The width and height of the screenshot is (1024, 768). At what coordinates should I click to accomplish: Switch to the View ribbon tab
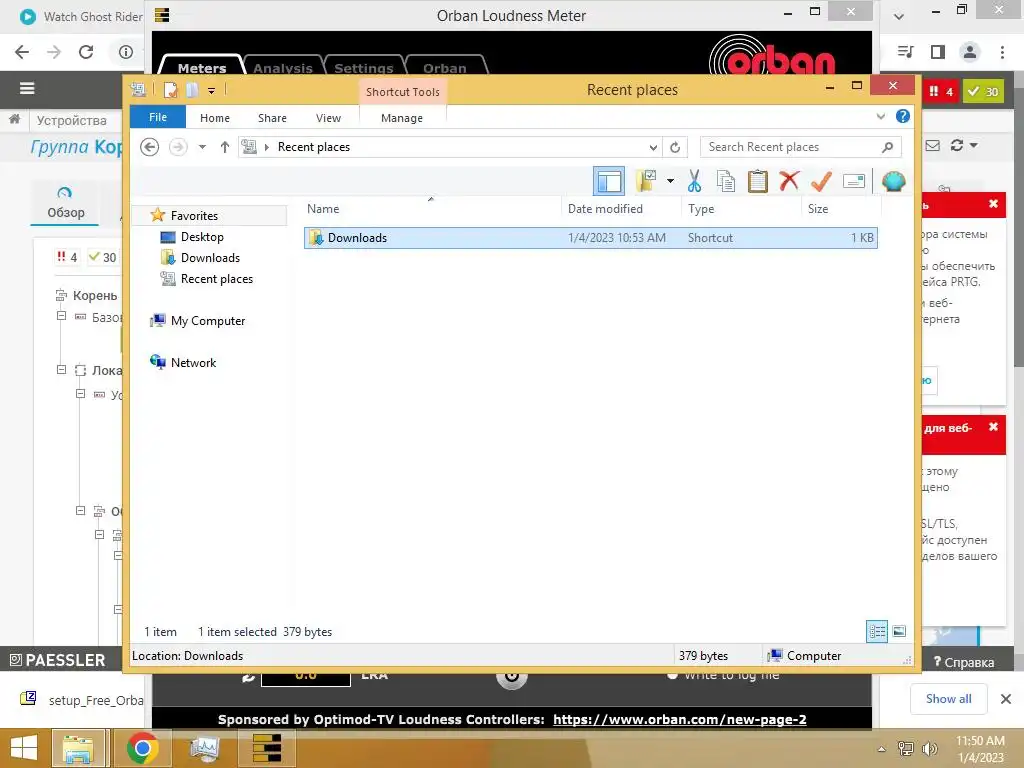click(328, 118)
